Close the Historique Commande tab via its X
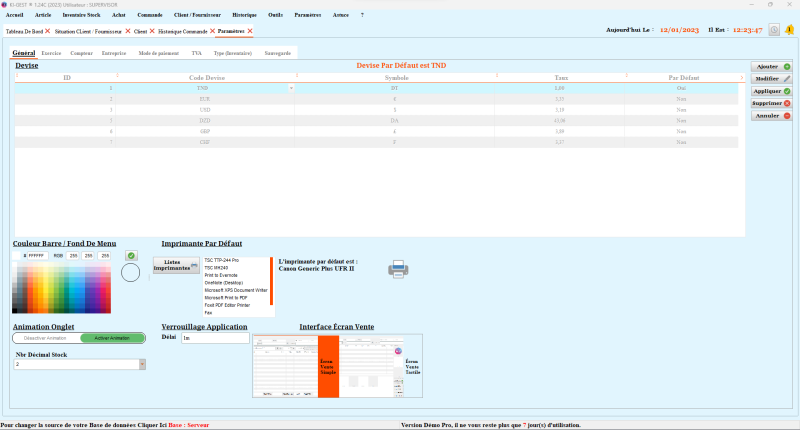The width and height of the screenshot is (800, 430). tap(212, 31)
